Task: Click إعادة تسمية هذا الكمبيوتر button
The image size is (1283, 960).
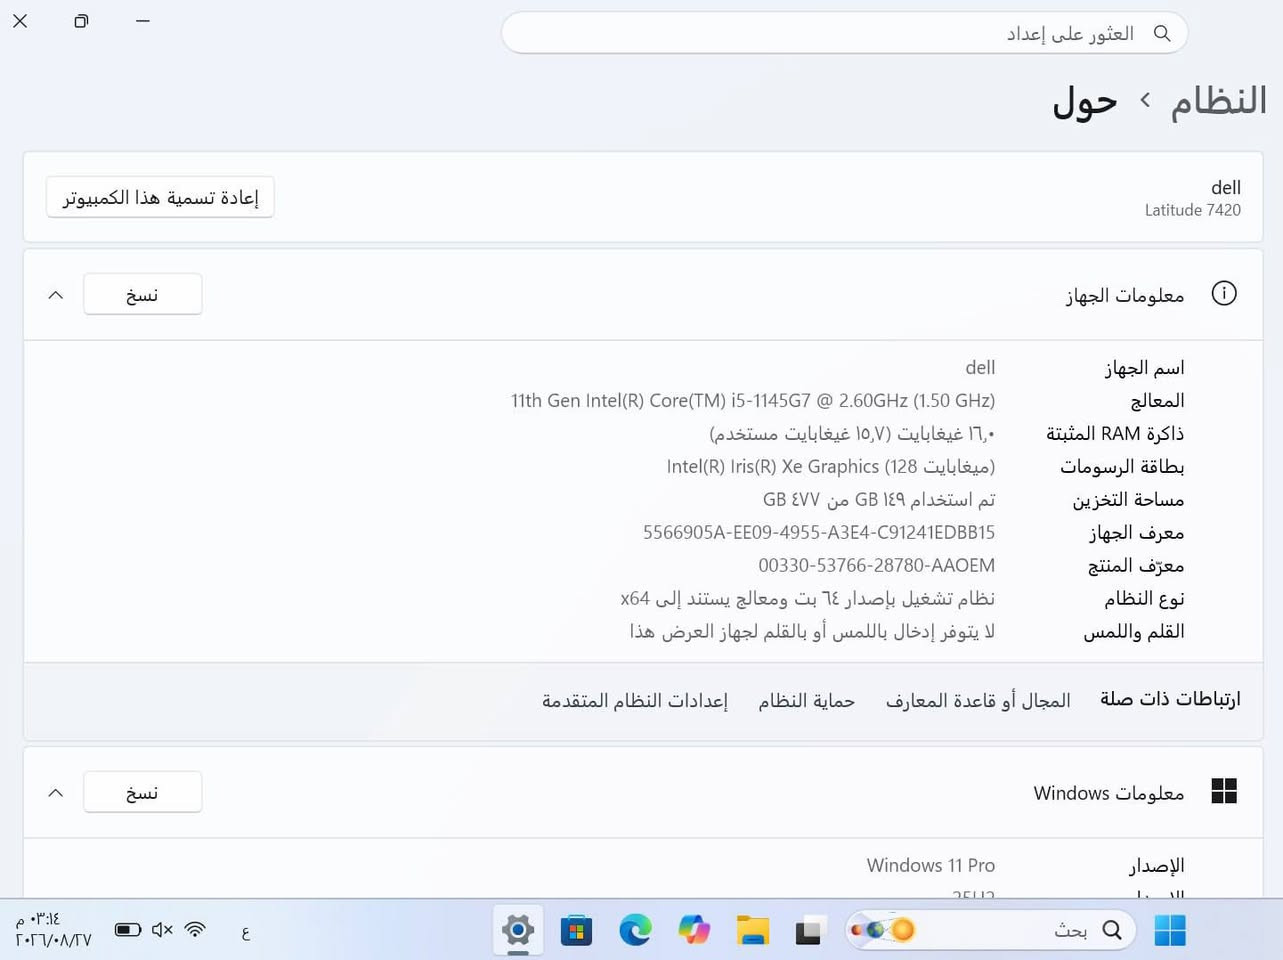Action: pos(160,197)
